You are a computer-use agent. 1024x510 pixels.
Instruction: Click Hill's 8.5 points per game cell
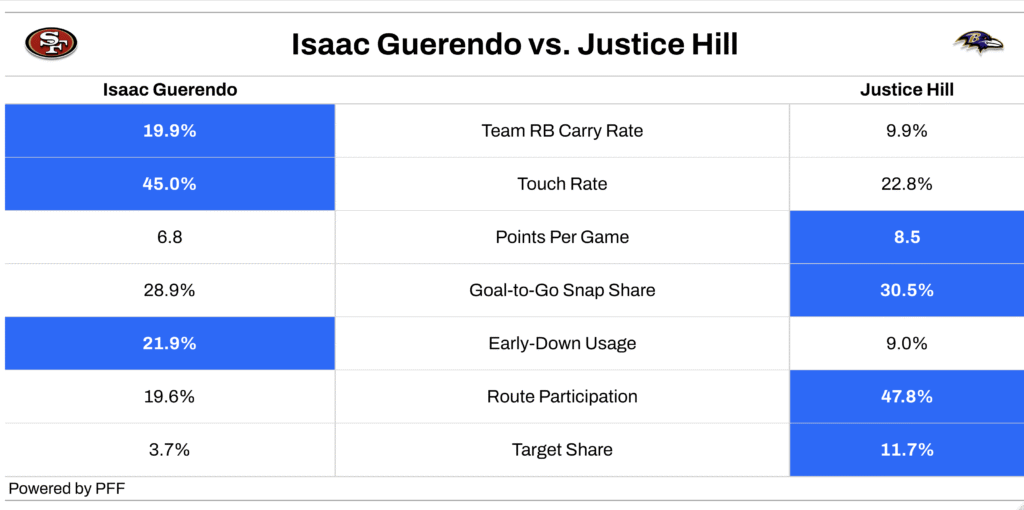tap(906, 237)
